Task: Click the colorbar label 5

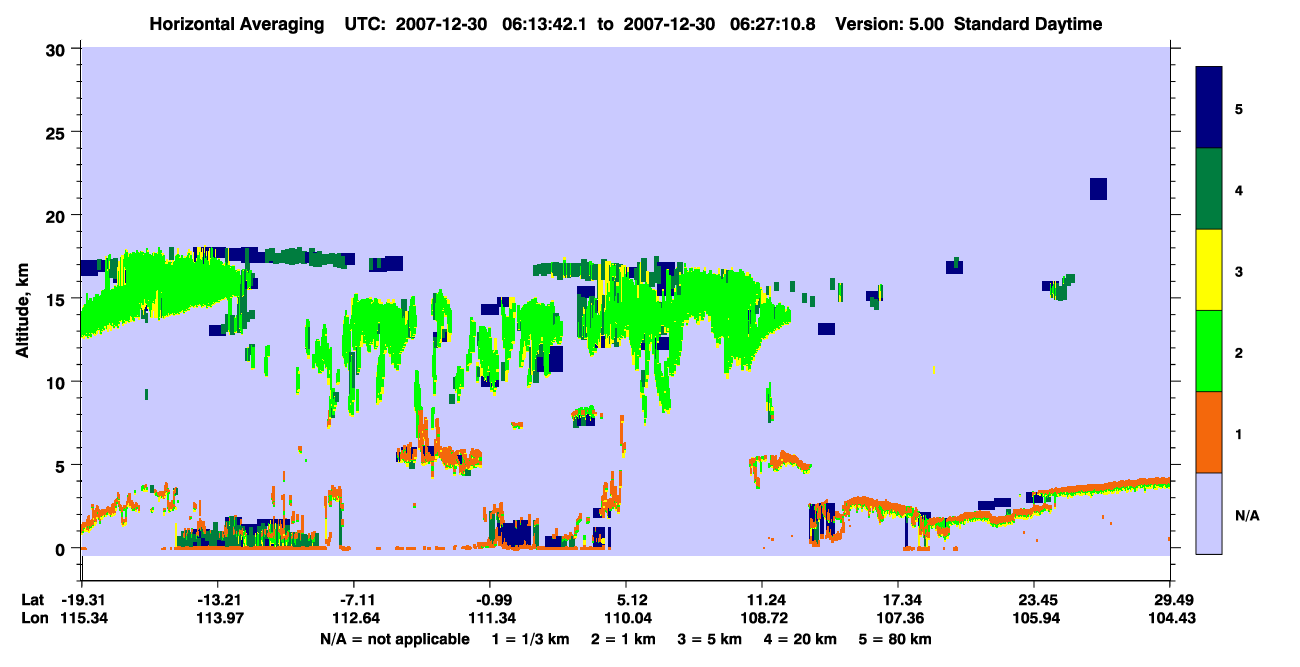Action: (1239, 108)
